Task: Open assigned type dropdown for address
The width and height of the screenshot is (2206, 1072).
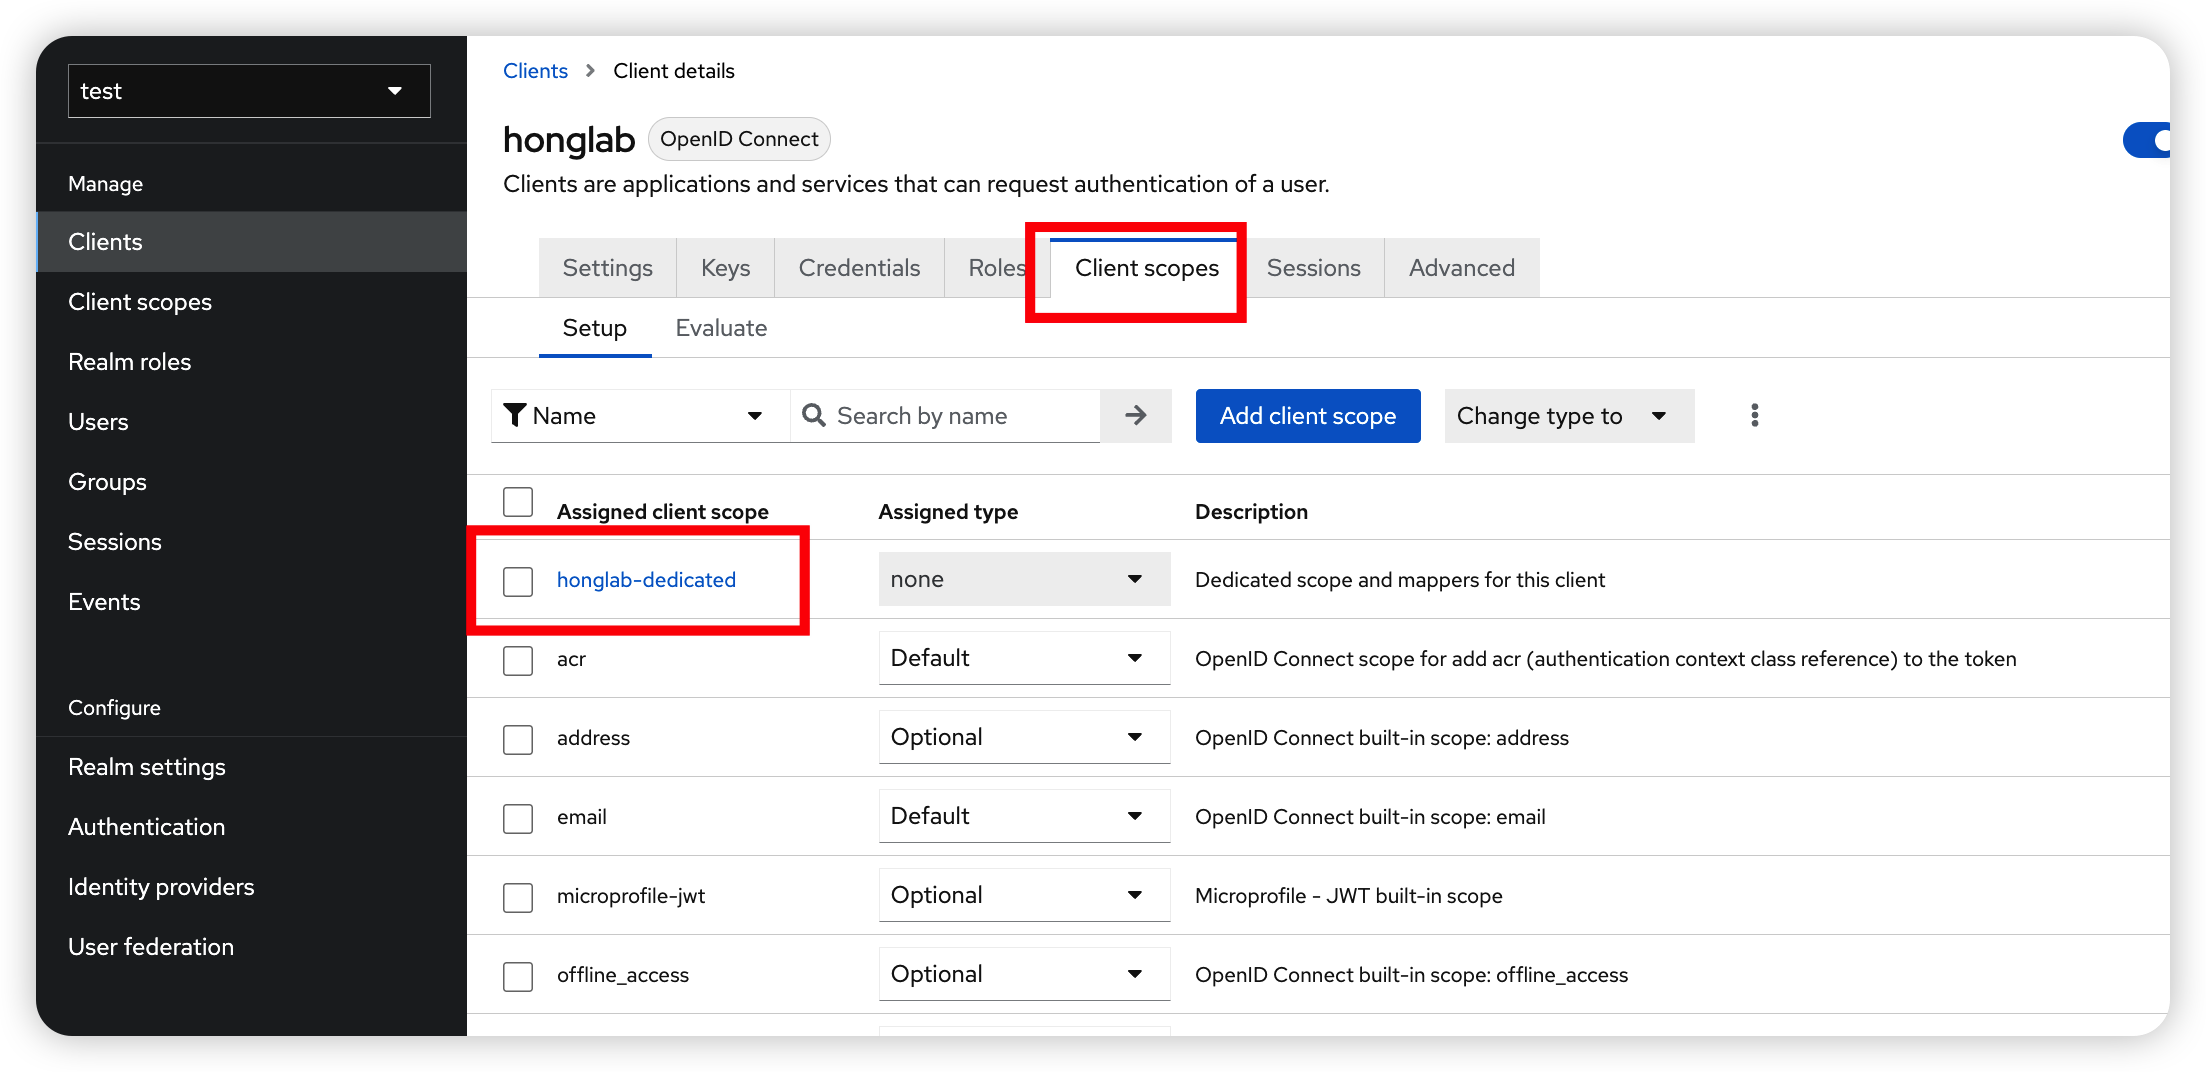Action: point(1024,737)
